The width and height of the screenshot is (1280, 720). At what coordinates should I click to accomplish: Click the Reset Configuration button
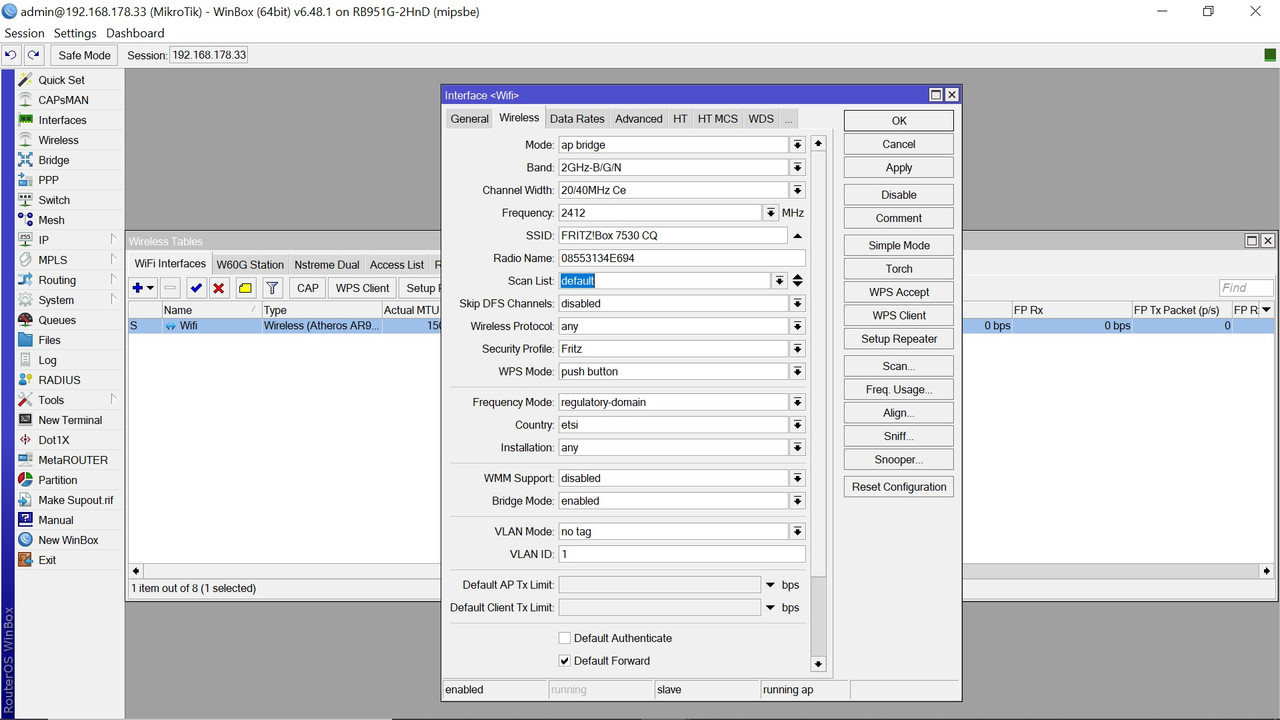[x=899, y=487]
